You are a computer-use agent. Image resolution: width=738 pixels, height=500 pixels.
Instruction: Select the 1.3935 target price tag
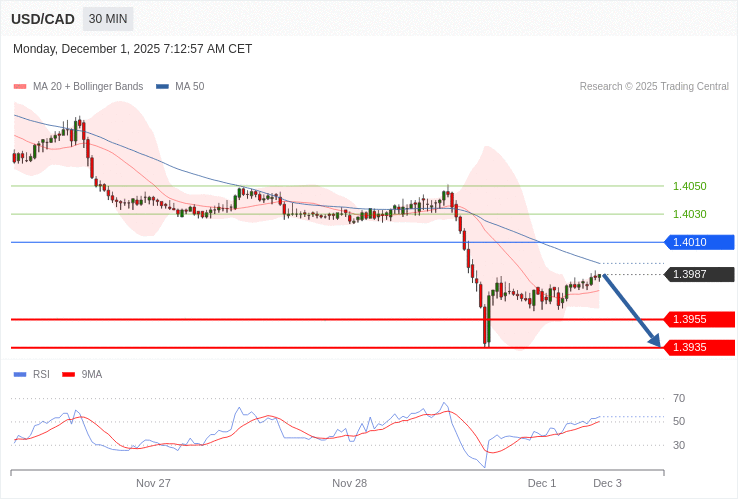699,347
